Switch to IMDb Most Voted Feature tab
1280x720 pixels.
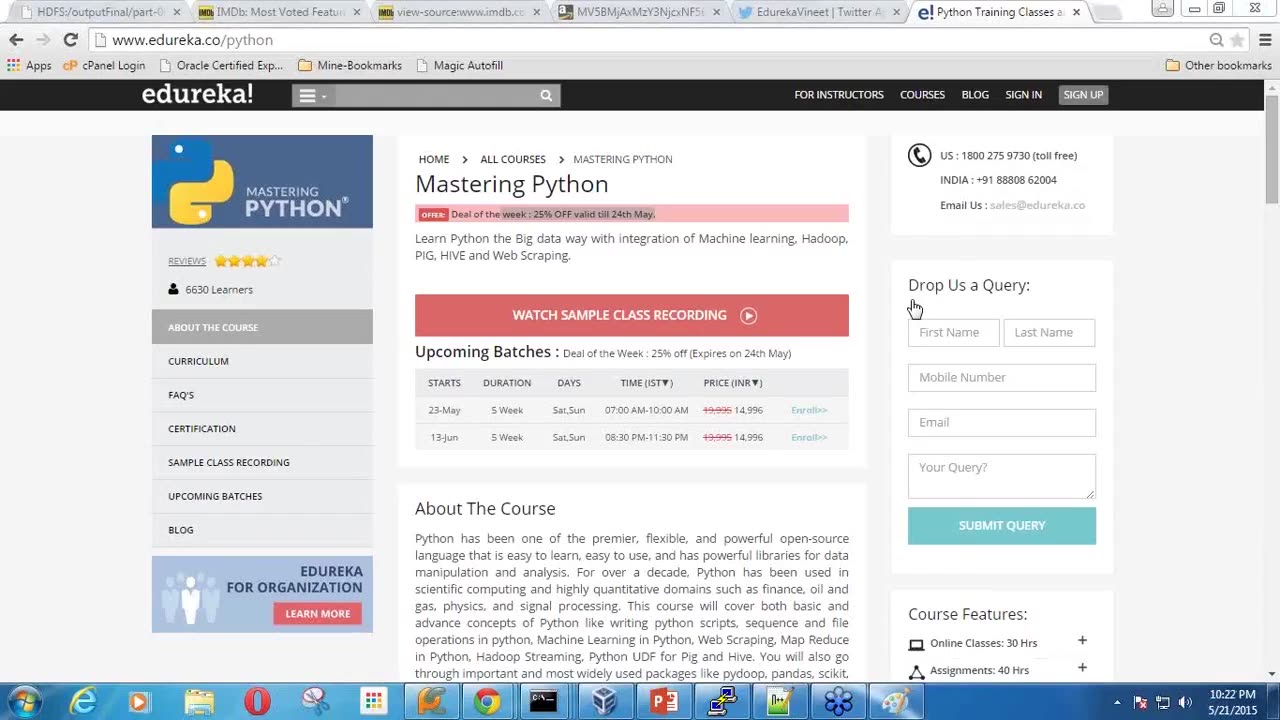pos(280,12)
